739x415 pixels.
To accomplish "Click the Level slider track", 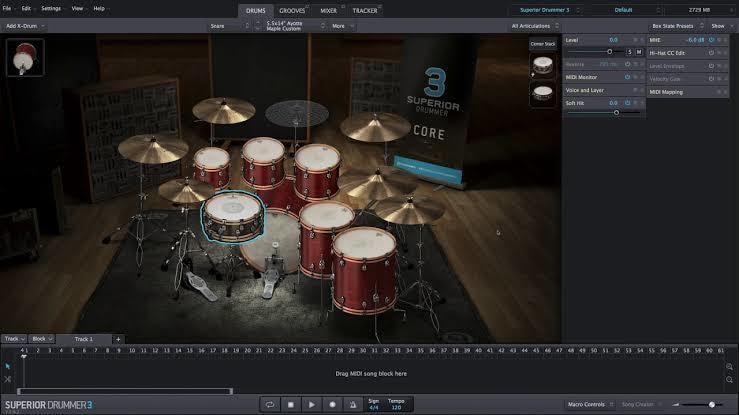I will (595, 52).
